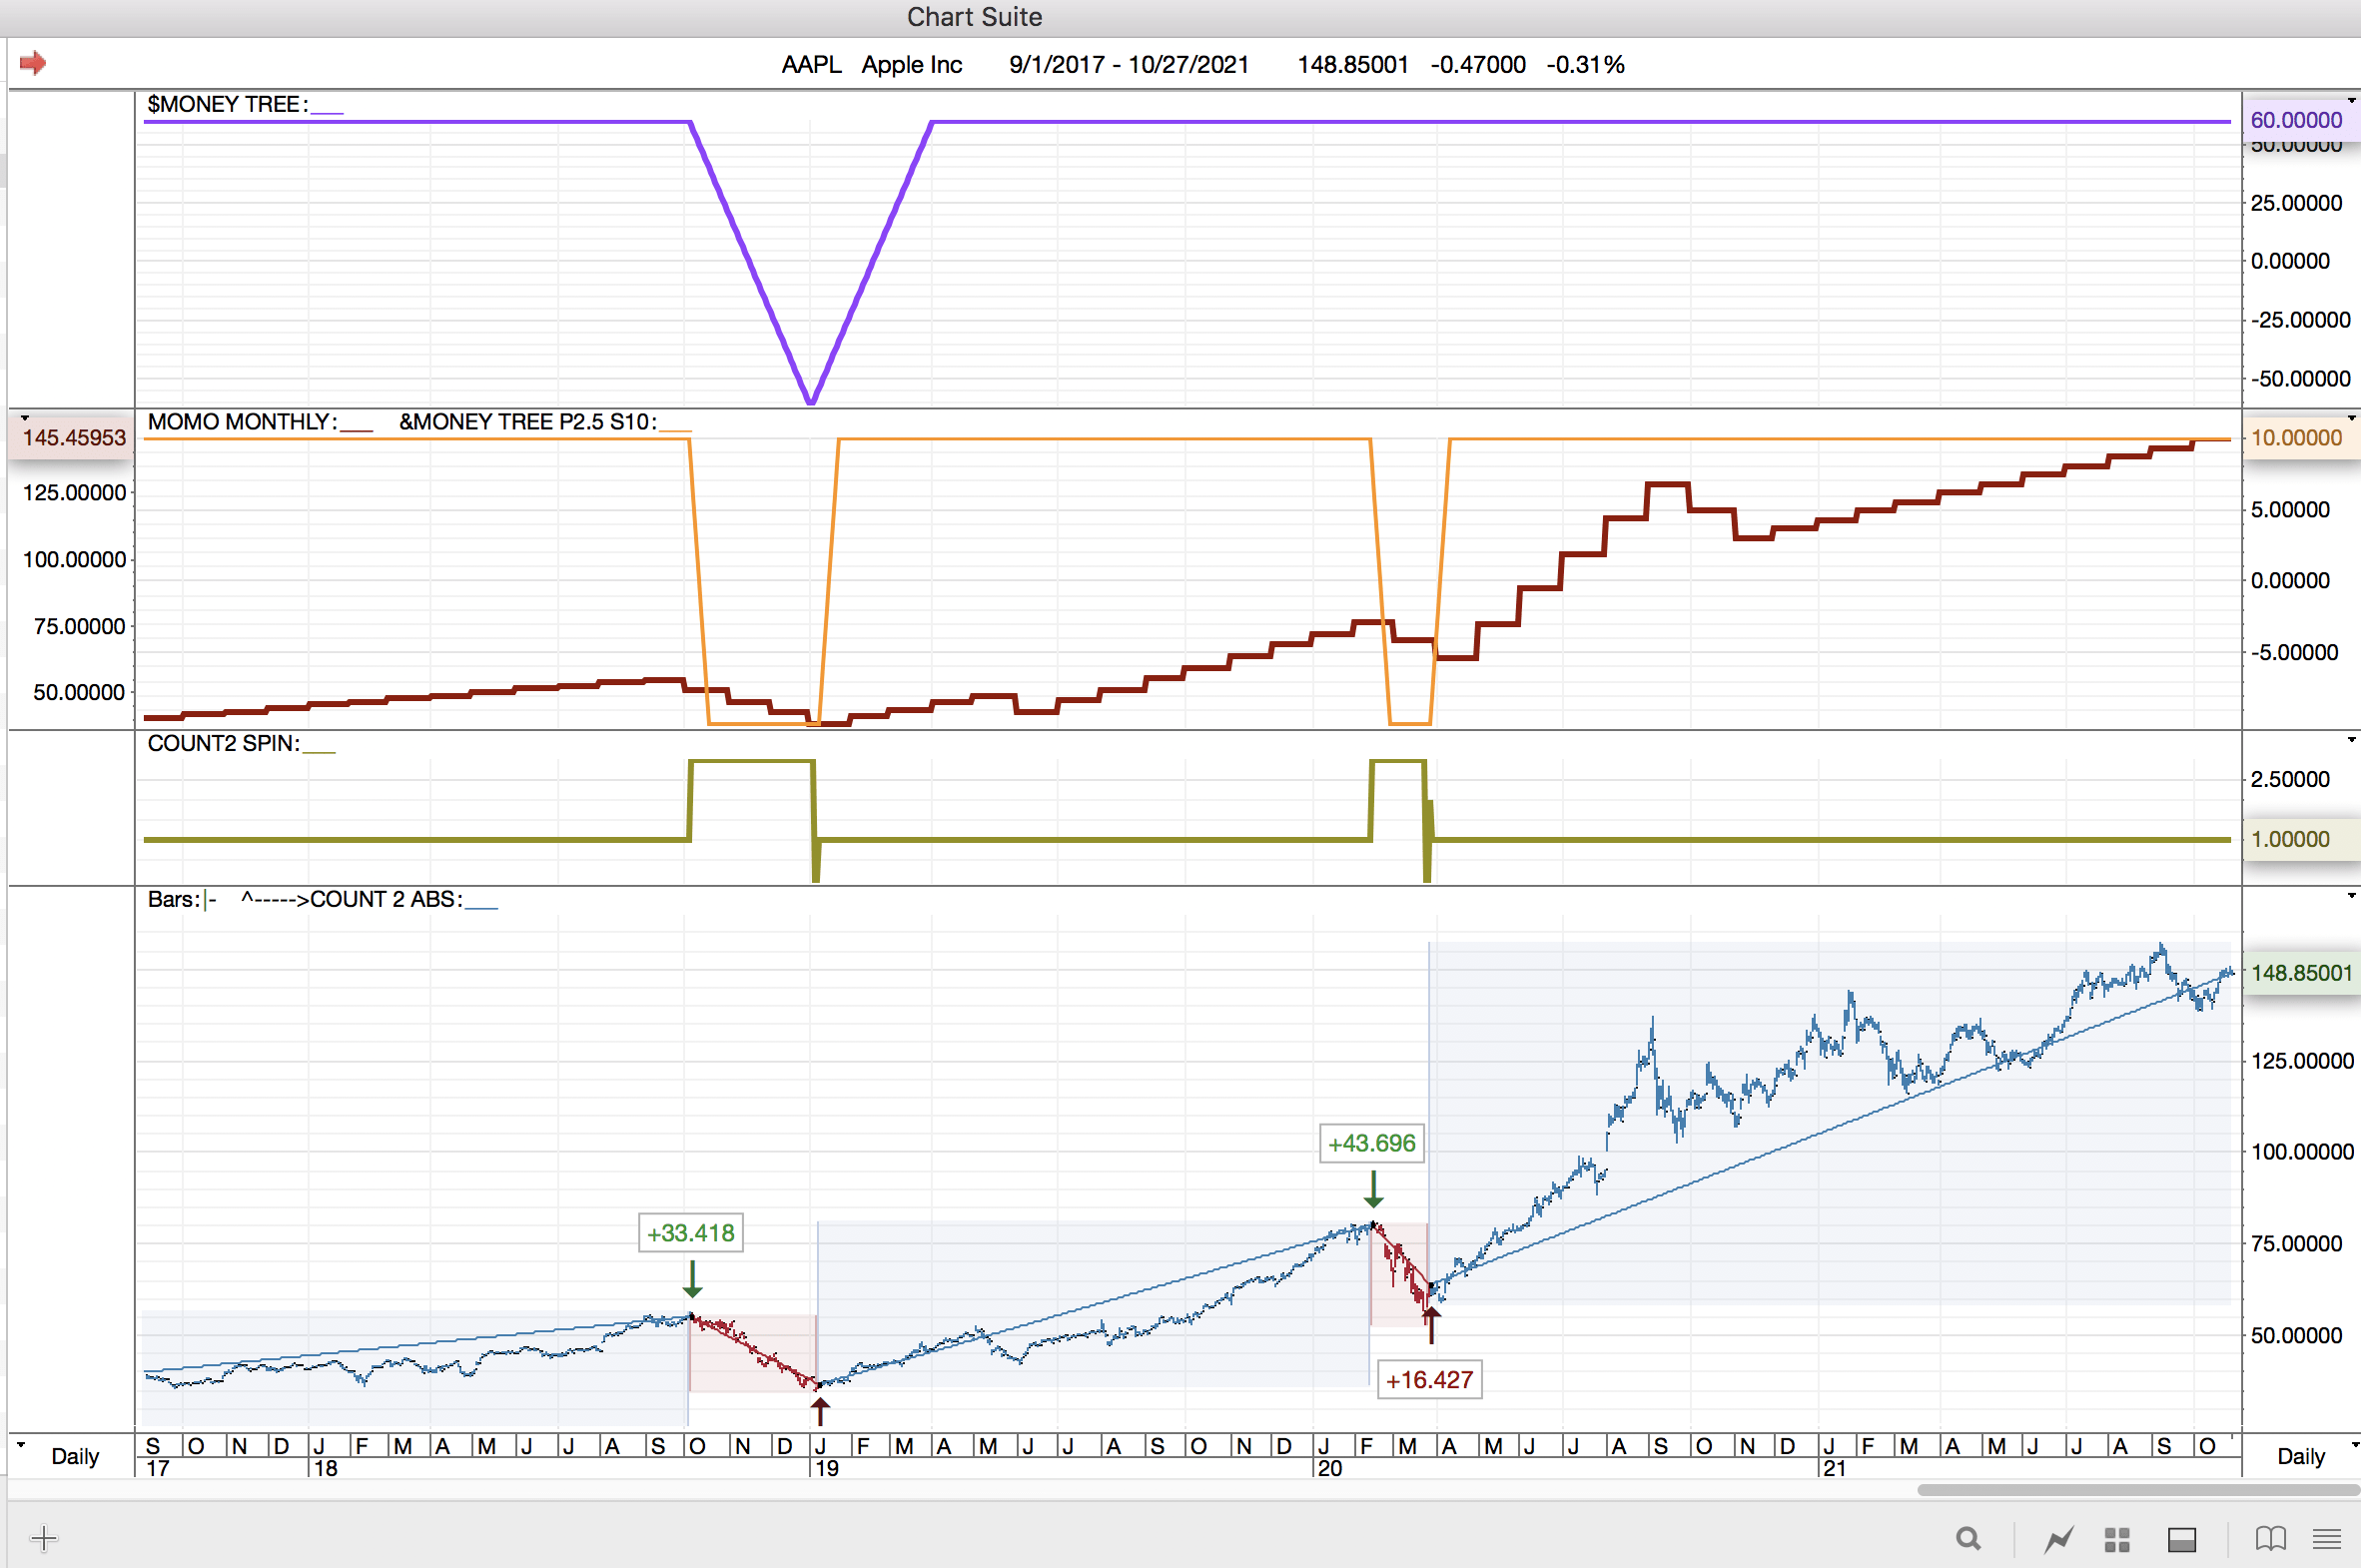Switch to the four-square grid layout icon
This screenshot has height=1568, width=2361.
(x=2117, y=1538)
